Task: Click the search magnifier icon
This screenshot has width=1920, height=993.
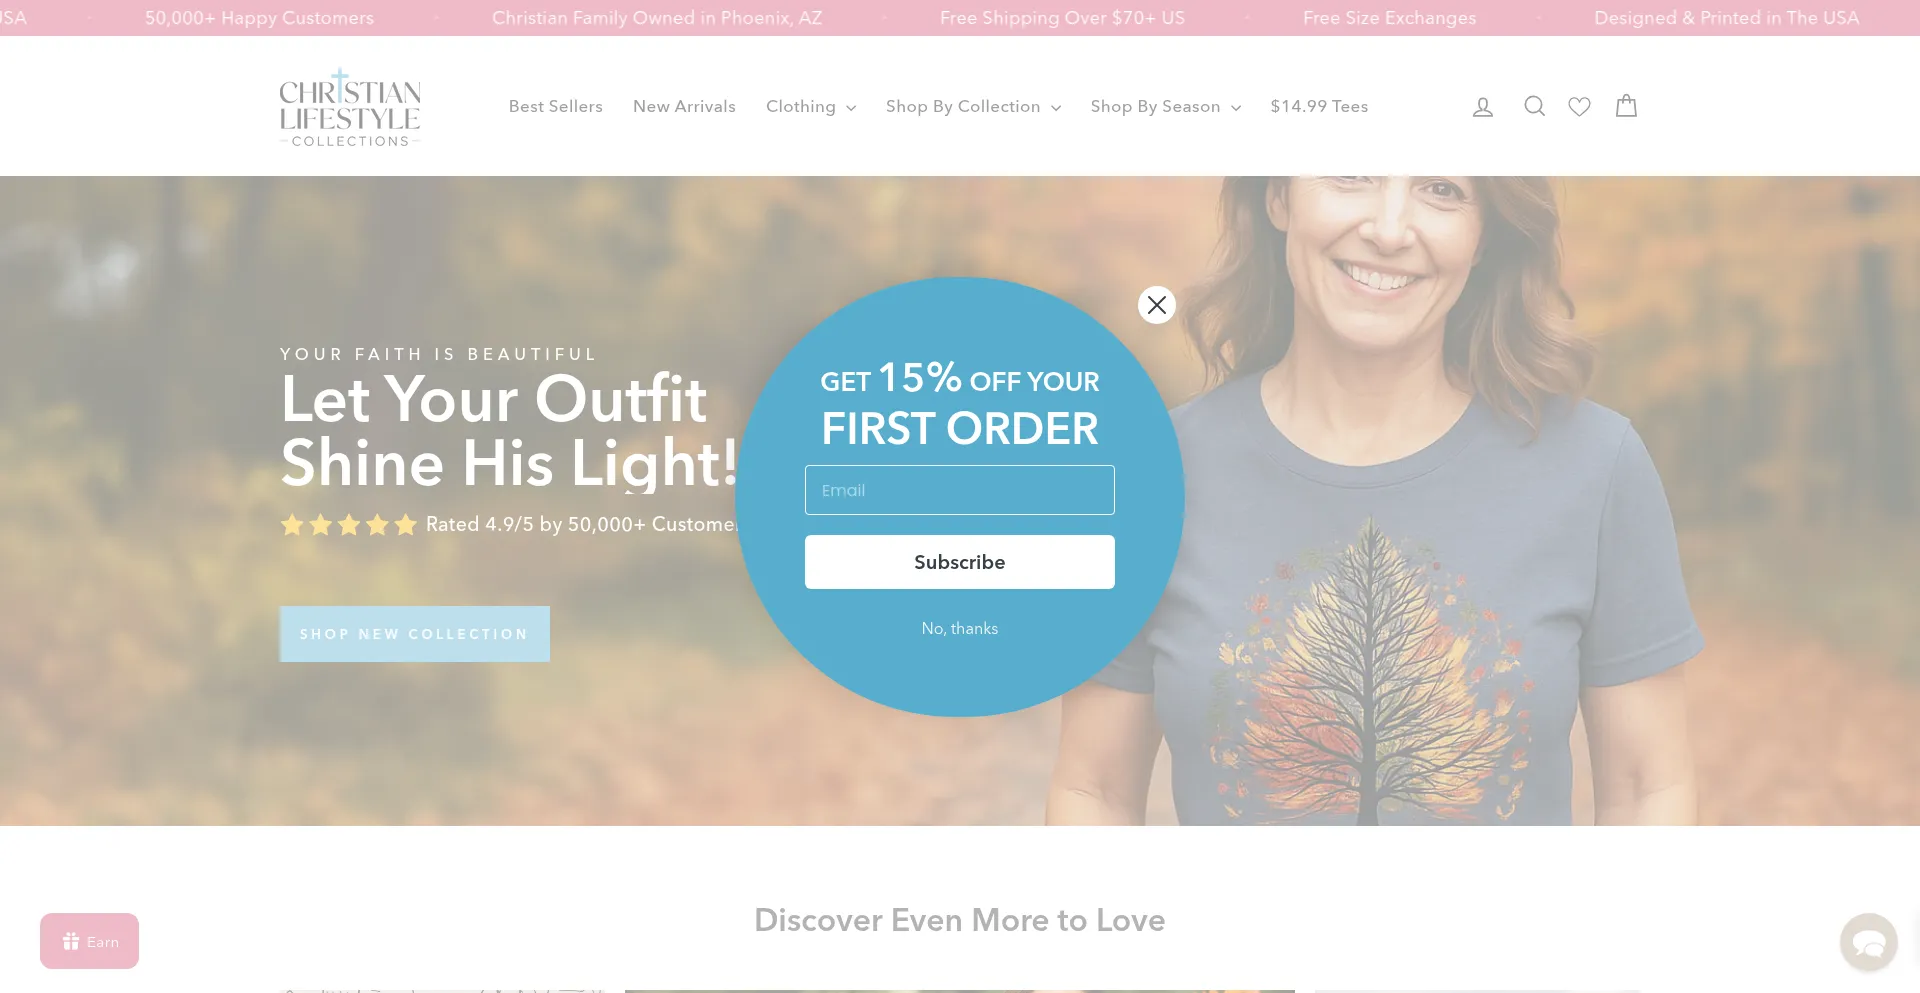Action: click(x=1534, y=106)
